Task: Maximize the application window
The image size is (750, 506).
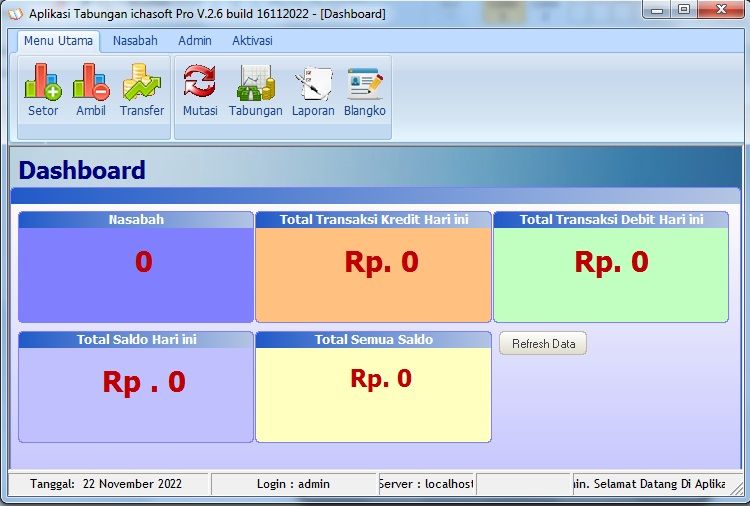Action: [684, 10]
